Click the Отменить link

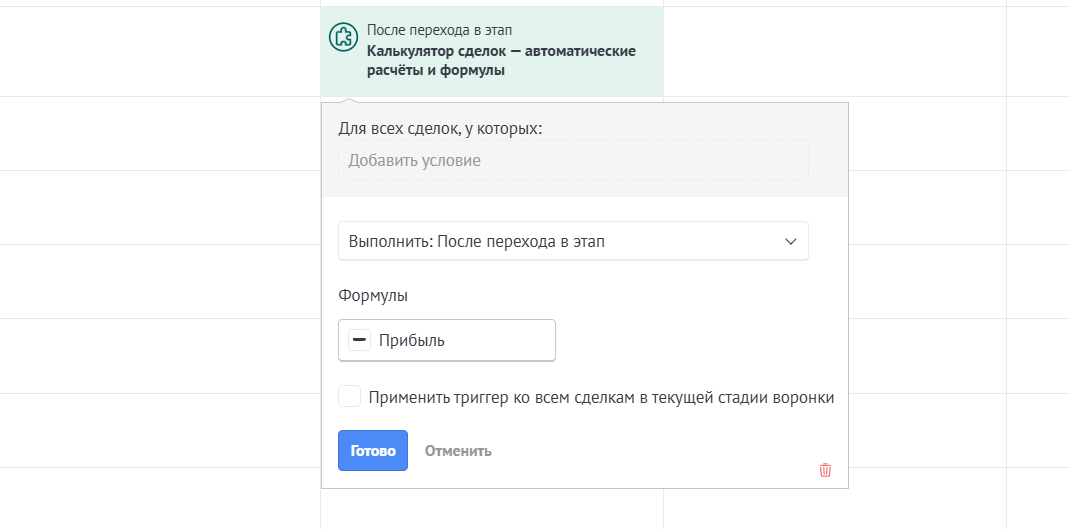(x=458, y=451)
